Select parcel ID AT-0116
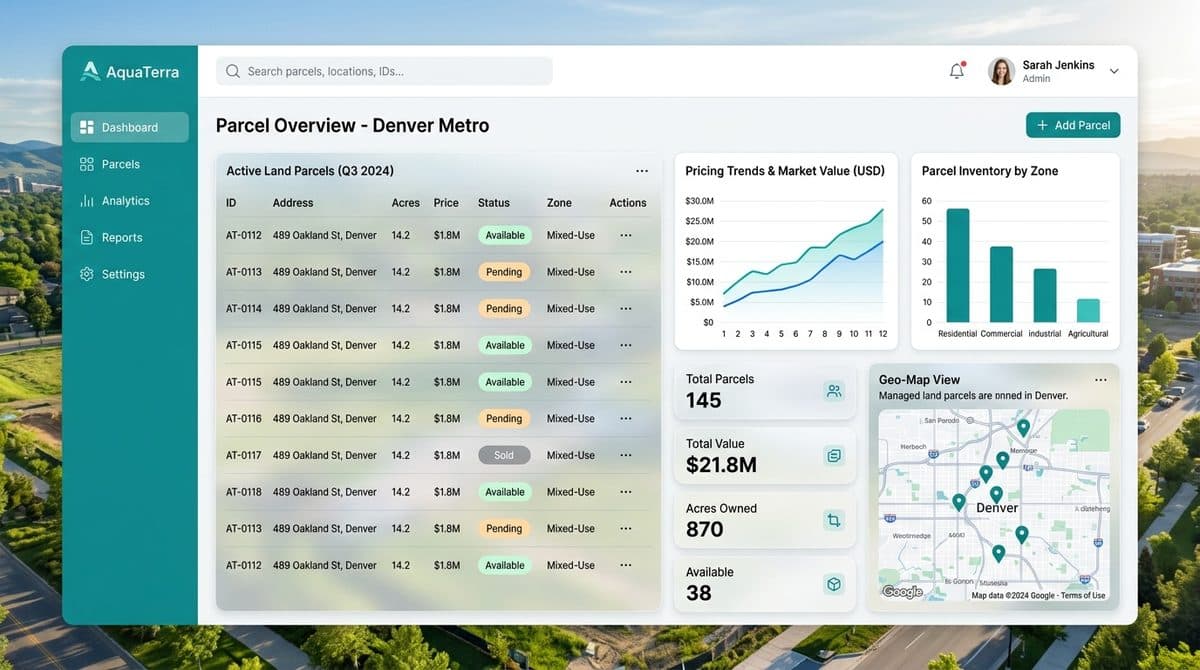 click(244, 419)
